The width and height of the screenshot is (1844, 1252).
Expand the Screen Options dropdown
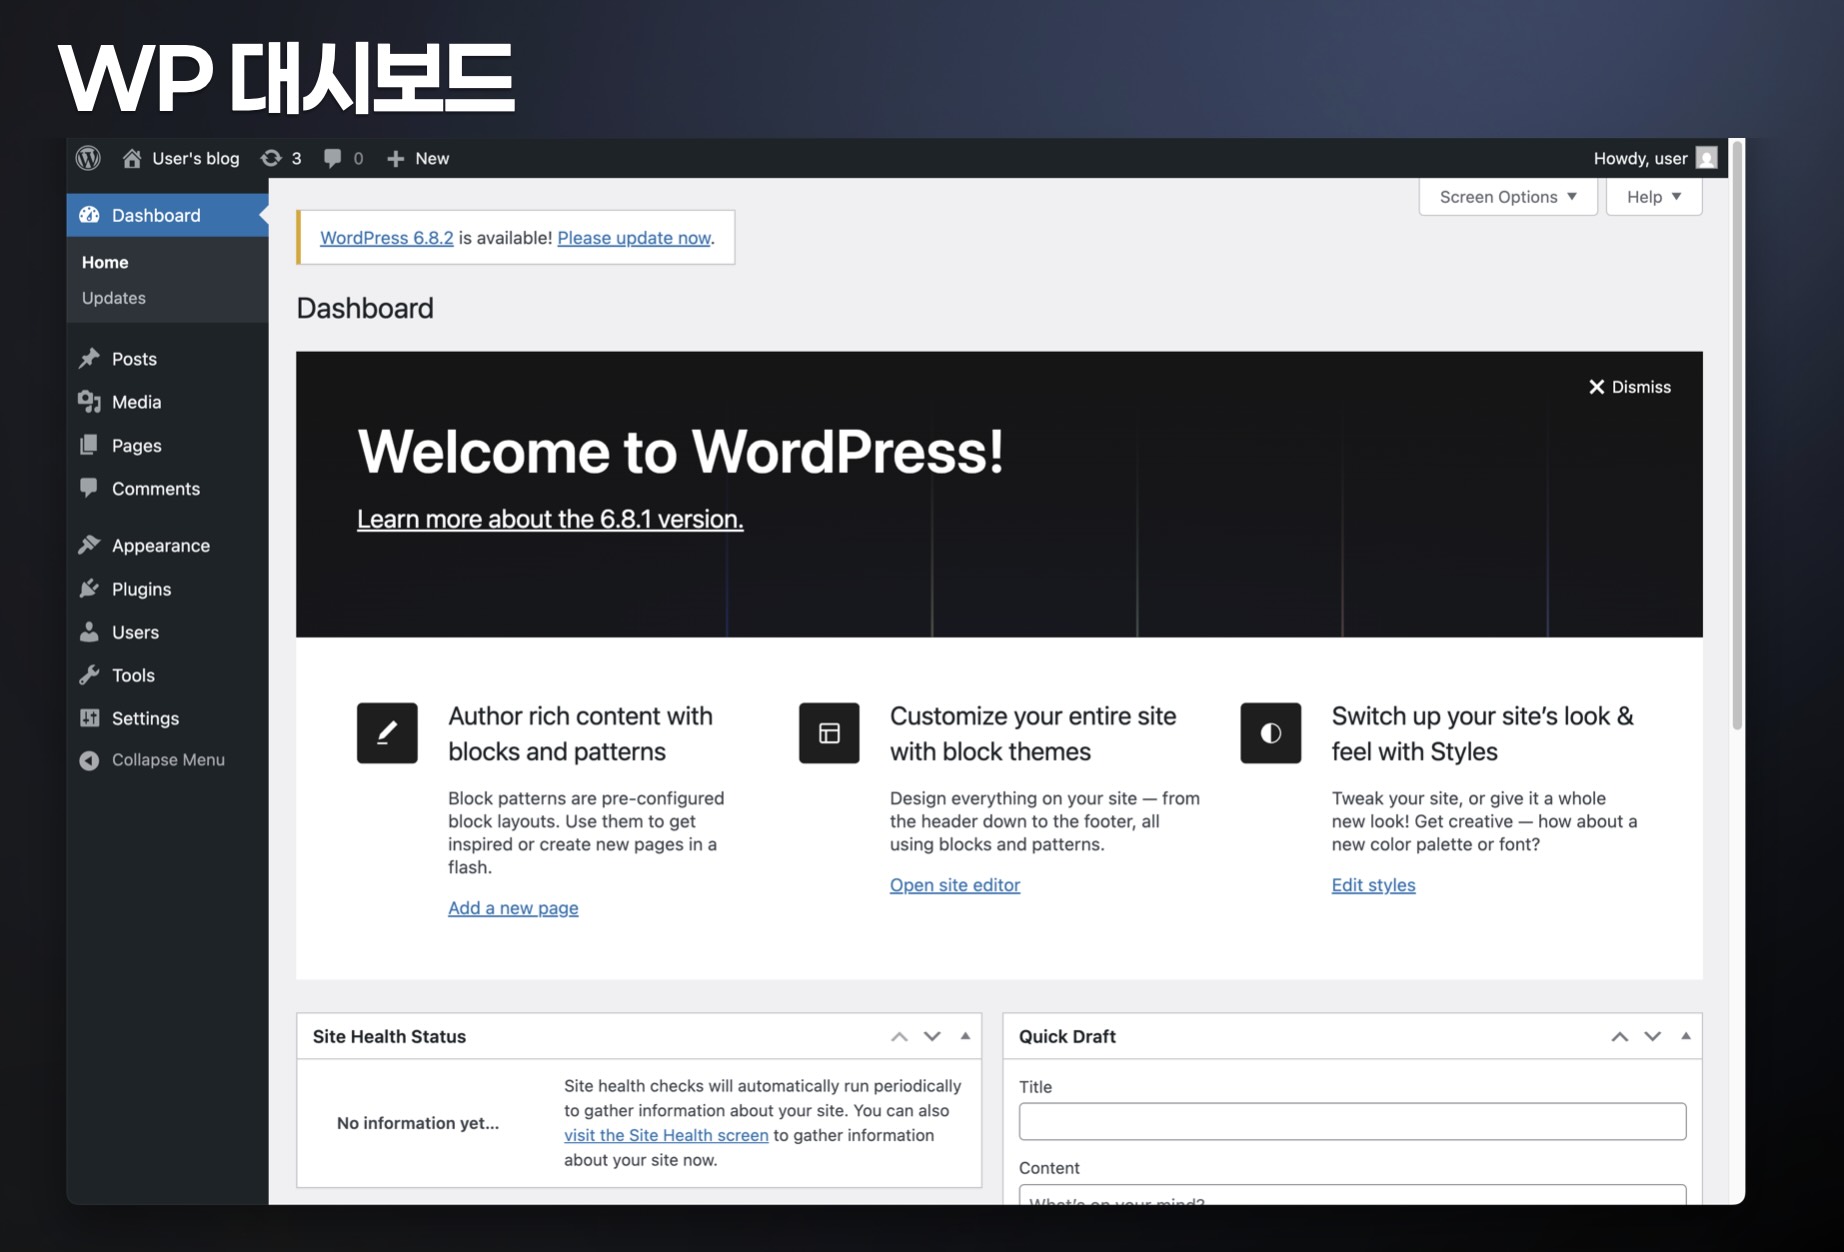coord(1507,197)
